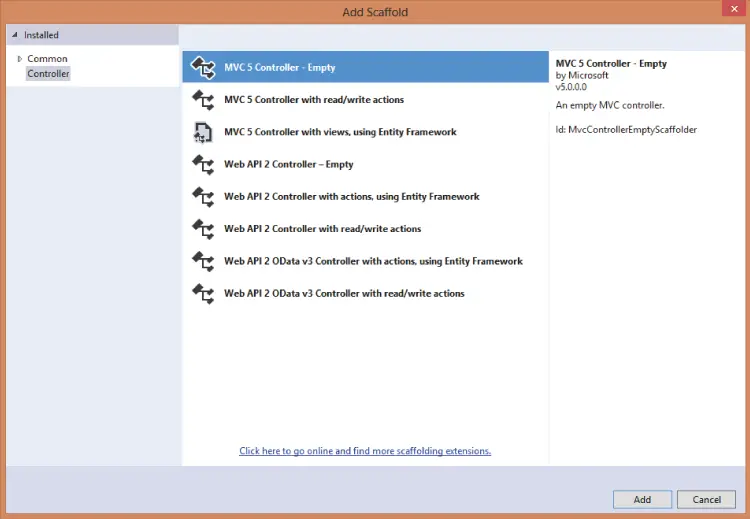The image size is (750, 519).
Task: Click icon for OData v3 Controller with read/write actions
Action: point(203,294)
